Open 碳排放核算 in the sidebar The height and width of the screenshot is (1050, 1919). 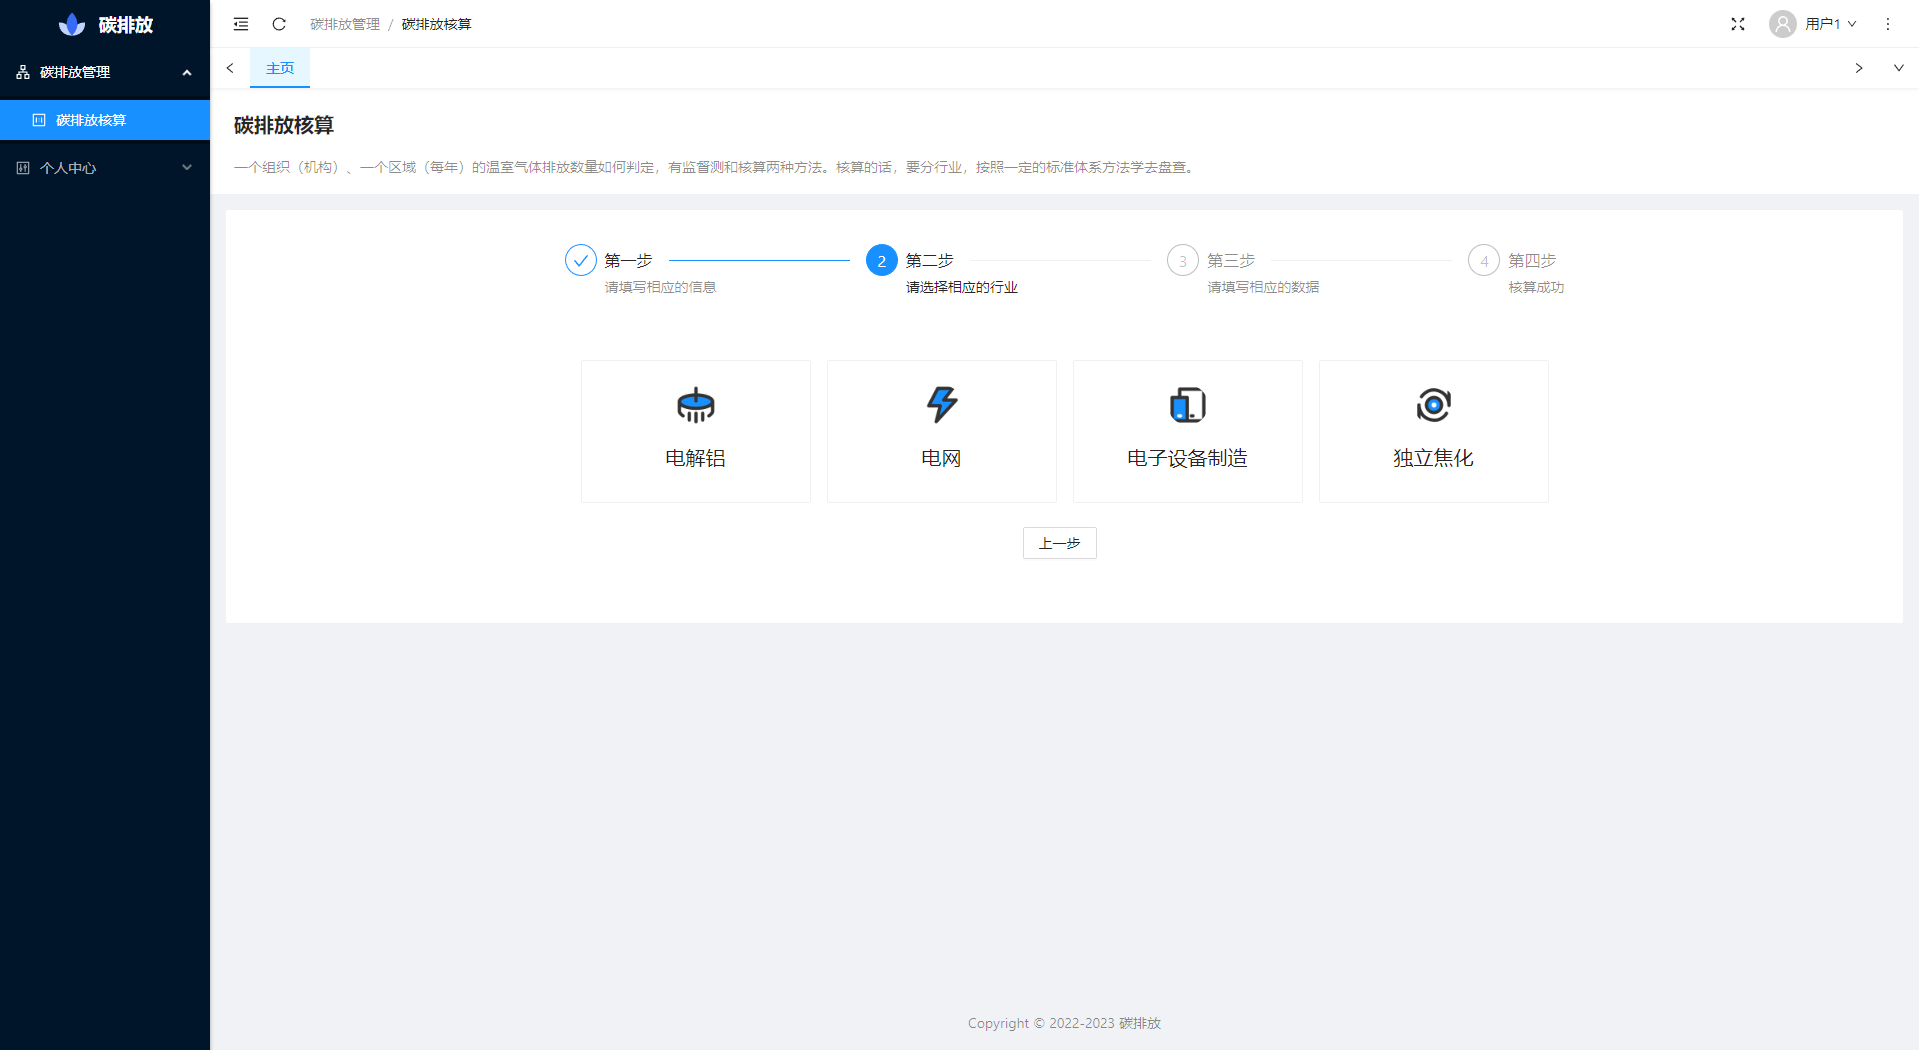tap(105, 120)
